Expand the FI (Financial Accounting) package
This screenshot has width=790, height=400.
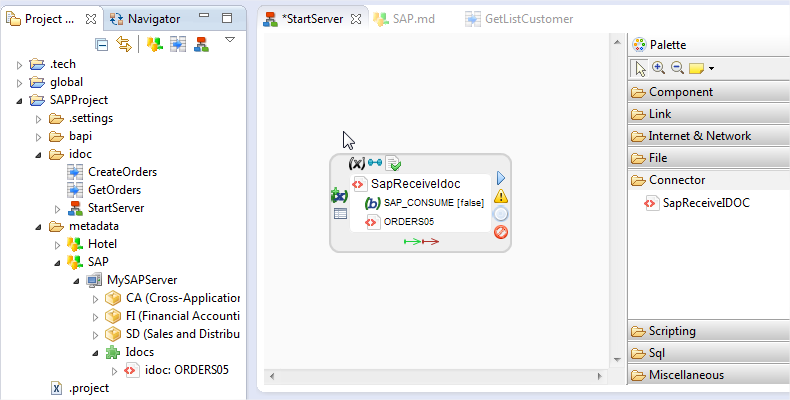(96, 317)
